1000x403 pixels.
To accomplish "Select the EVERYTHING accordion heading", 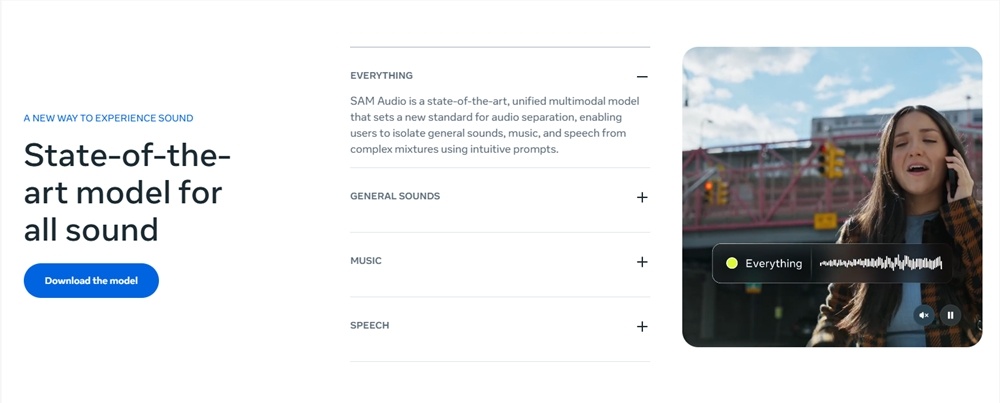I will (382, 76).
